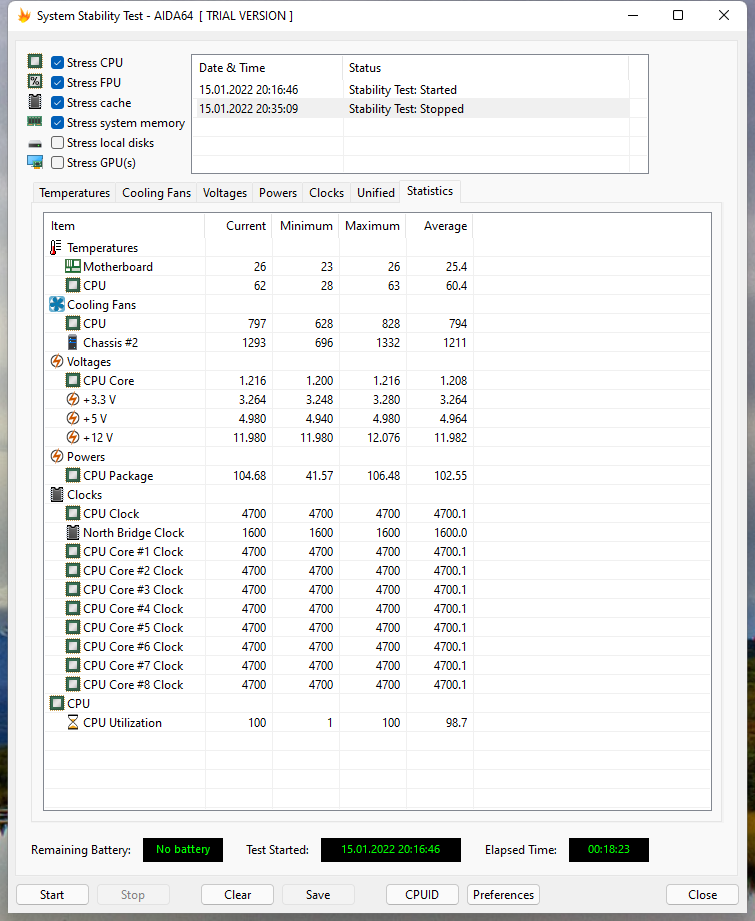Click the Clear button
The width and height of the screenshot is (755, 921).
[237, 895]
